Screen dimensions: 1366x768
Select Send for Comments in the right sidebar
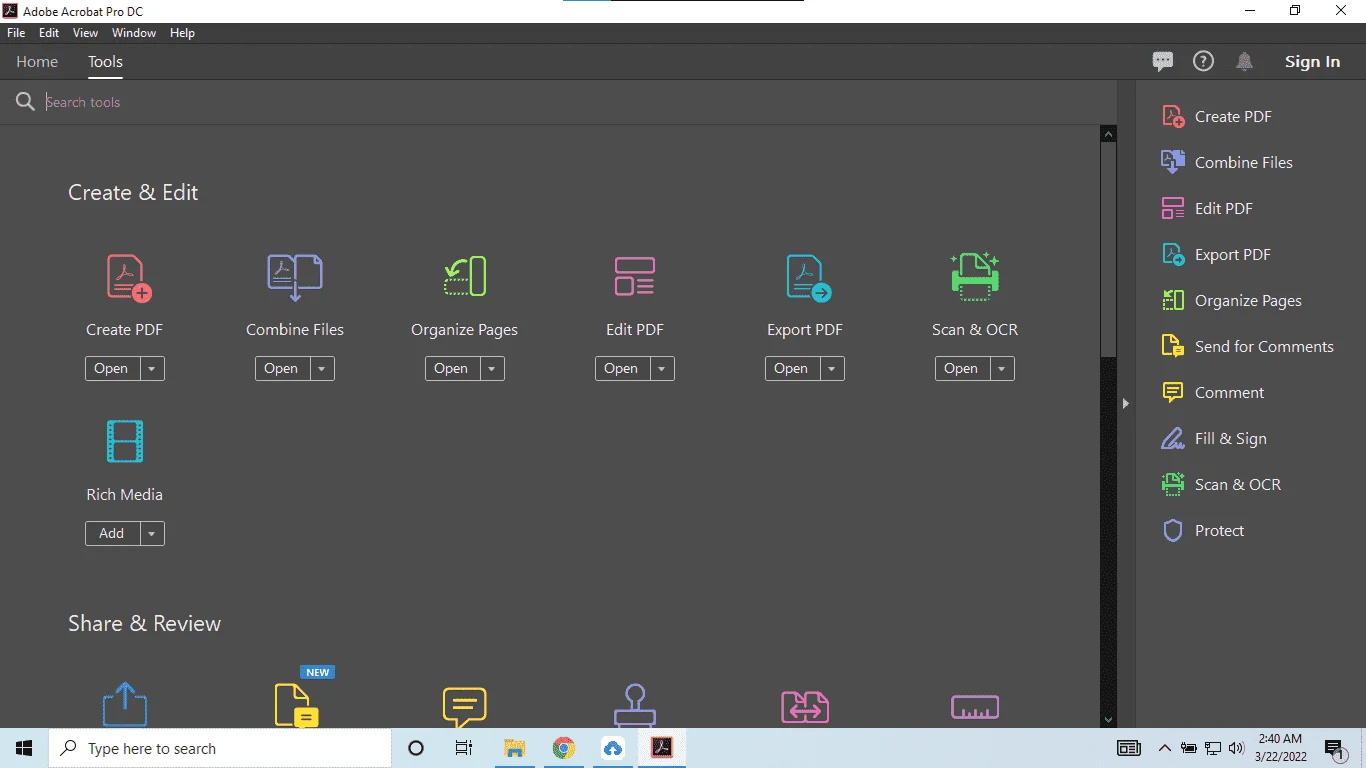(1247, 347)
